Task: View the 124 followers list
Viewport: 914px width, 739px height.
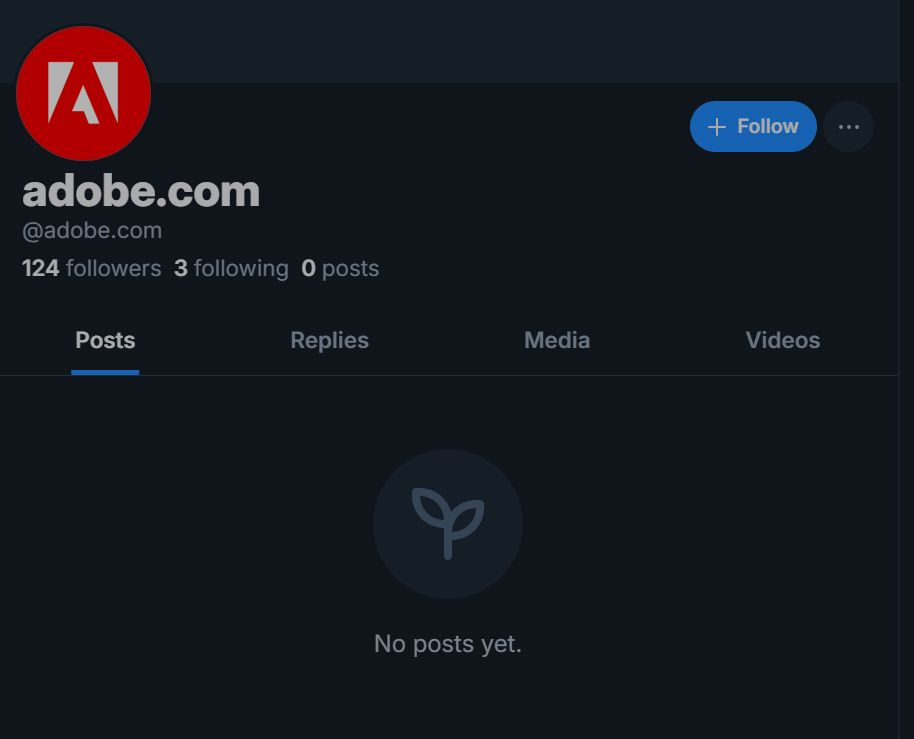Action: (x=92, y=268)
